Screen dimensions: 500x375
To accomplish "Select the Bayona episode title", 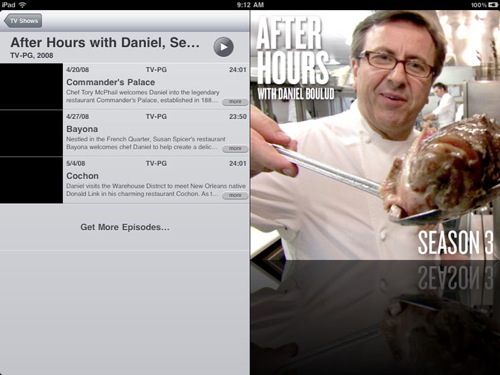I will [x=82, y=129].
